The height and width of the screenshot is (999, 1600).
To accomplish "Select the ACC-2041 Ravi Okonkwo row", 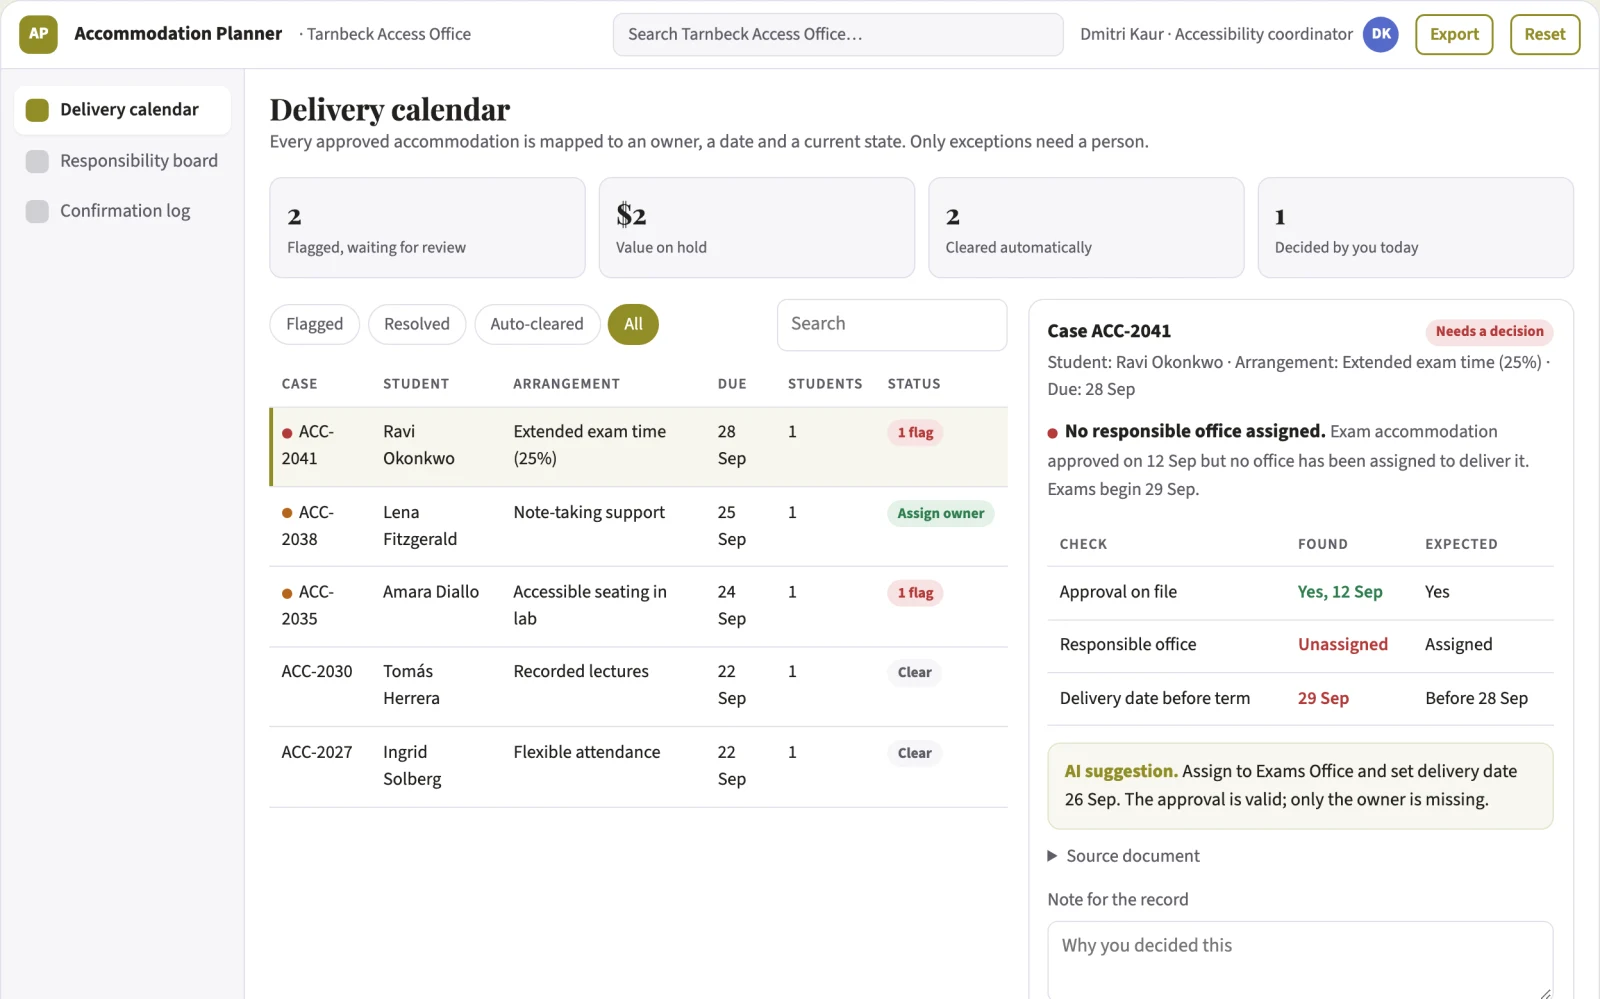I will (638, 446).
